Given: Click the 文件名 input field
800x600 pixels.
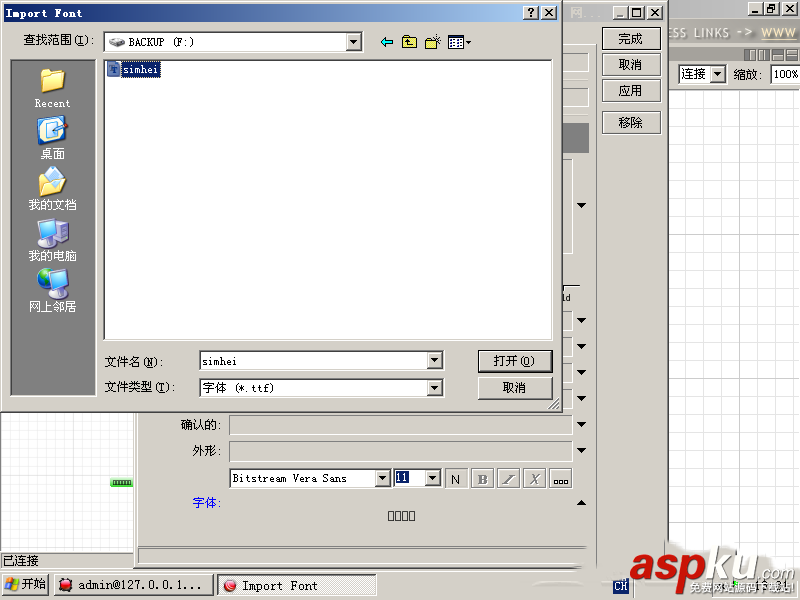Looking at the screenshot, I should (x=313, y=361).
